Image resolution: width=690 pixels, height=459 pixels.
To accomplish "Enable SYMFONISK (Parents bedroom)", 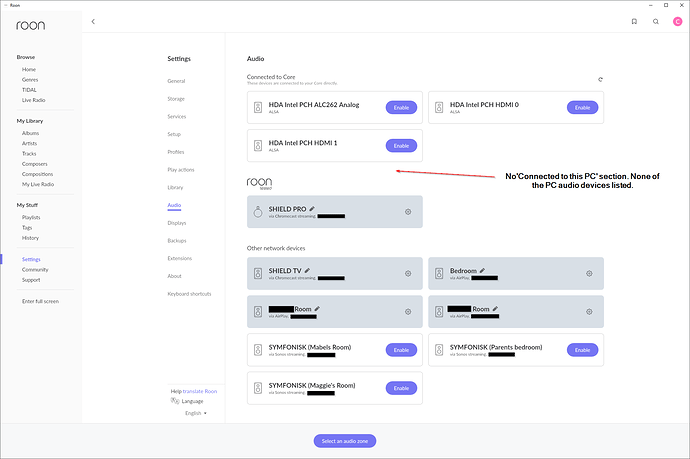I will pyautogui.click(x=582, y=350).
